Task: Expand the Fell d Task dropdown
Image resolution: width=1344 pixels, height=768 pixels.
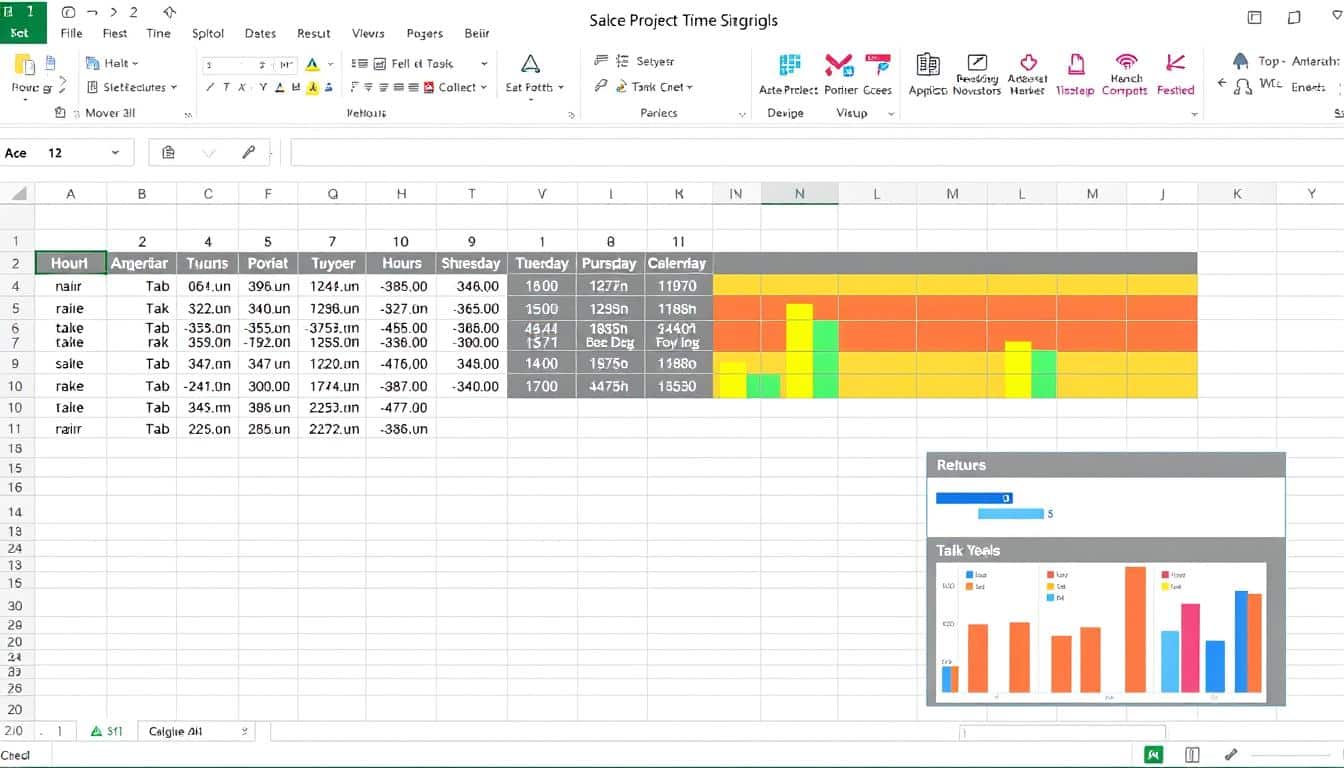Action: click(x=485, y=63)
